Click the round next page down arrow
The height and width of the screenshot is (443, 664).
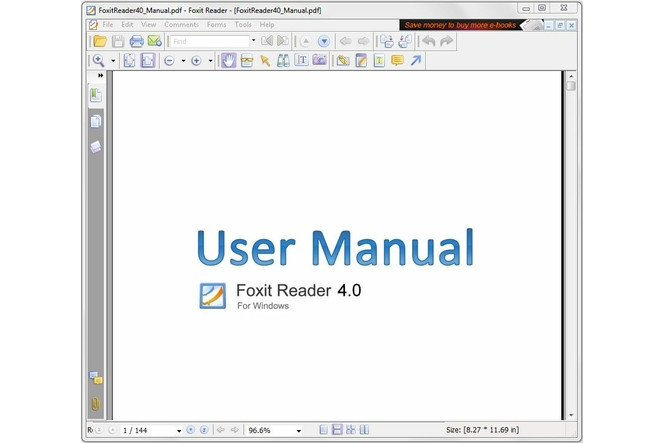pyautogui.click(x=324, y=42)
